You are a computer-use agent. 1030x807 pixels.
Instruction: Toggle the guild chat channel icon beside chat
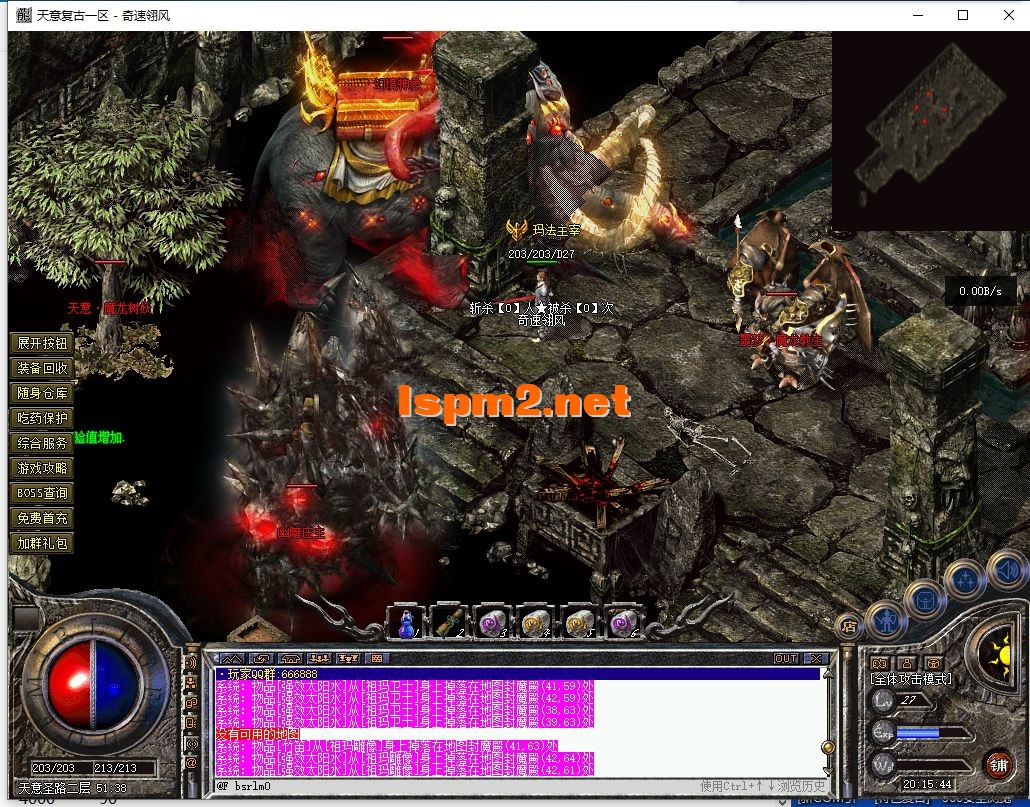pyautogui.click(x=192, y=703)
